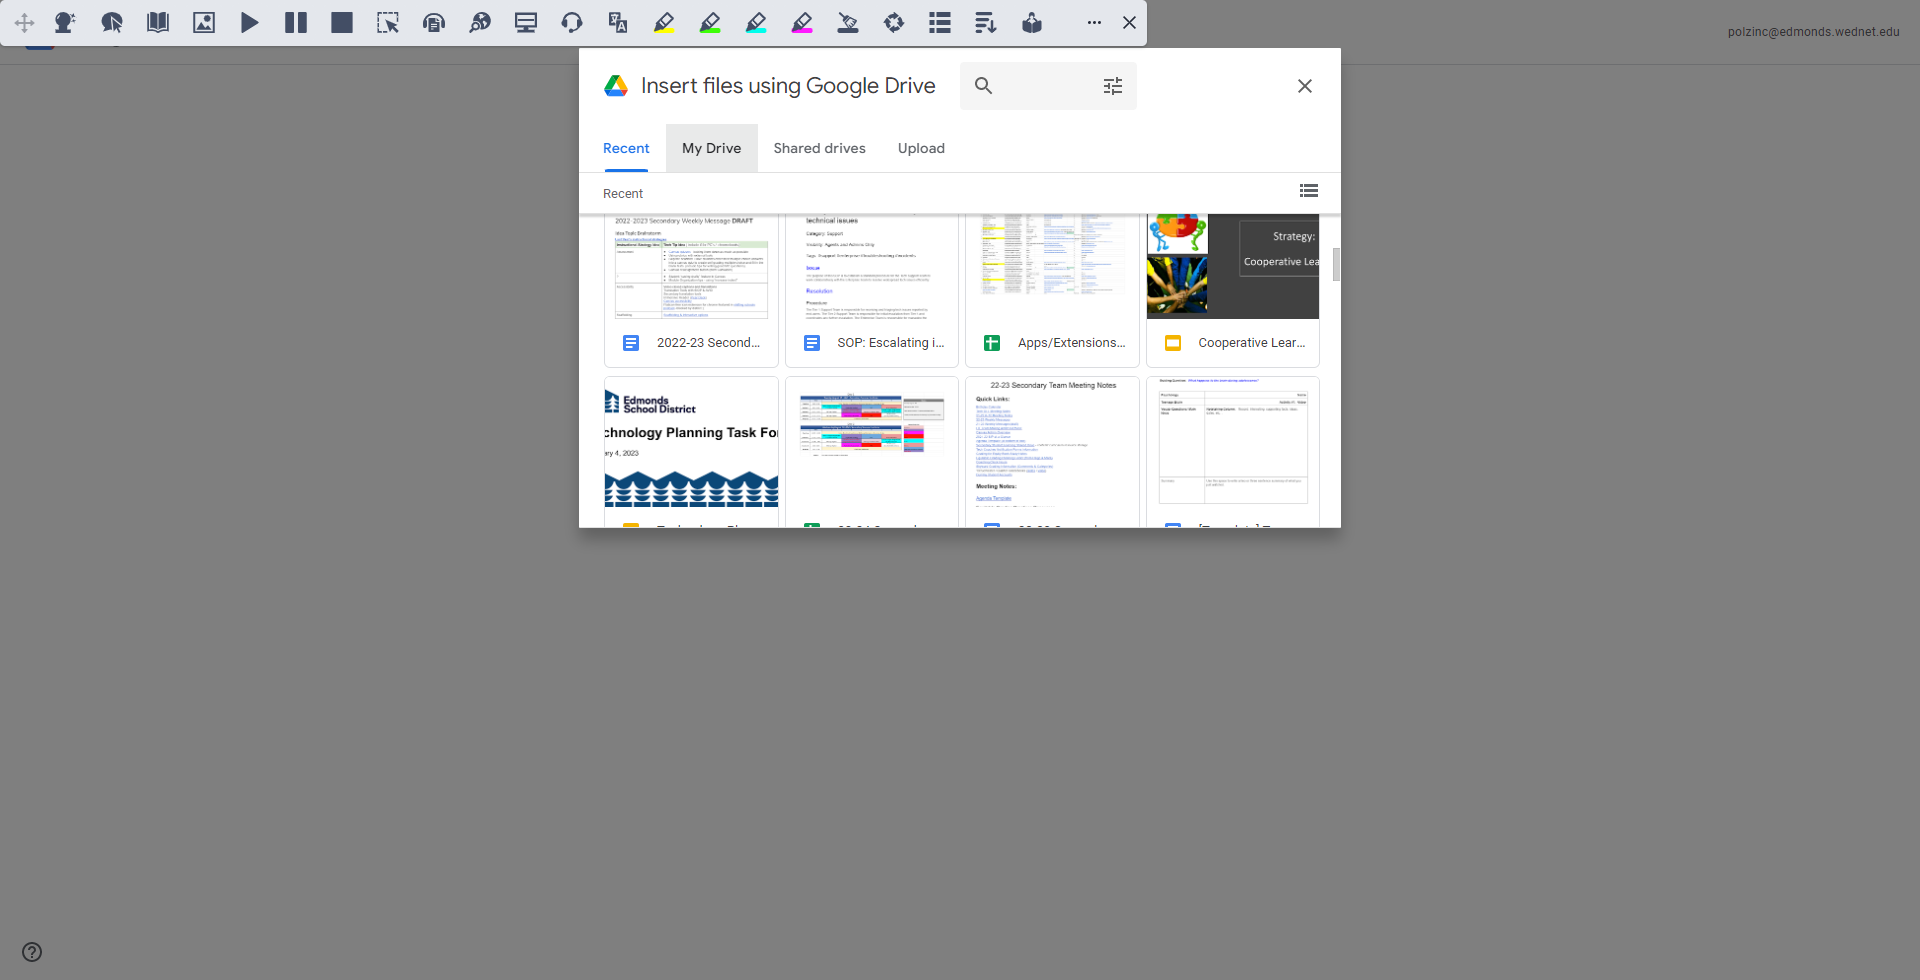Image resolution: width=1920 pixels, height=980 pixels.
Task: Stop the text-to-speech playback
Action: (x=342, y=23)
